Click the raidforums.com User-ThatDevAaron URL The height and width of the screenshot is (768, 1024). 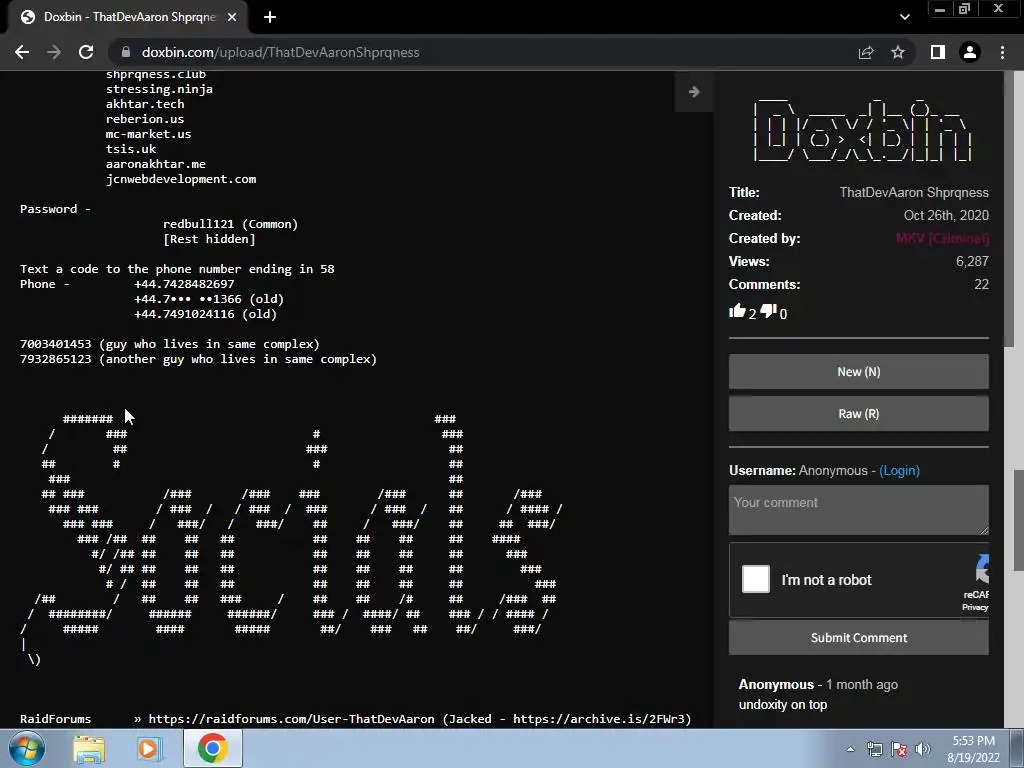[x=291, y=719]
